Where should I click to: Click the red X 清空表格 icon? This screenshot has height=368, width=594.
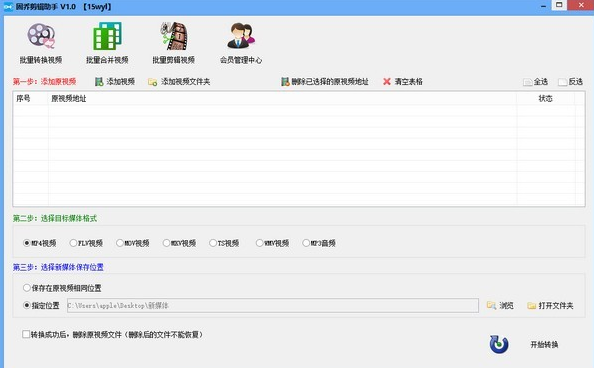(x=386, y=81)
